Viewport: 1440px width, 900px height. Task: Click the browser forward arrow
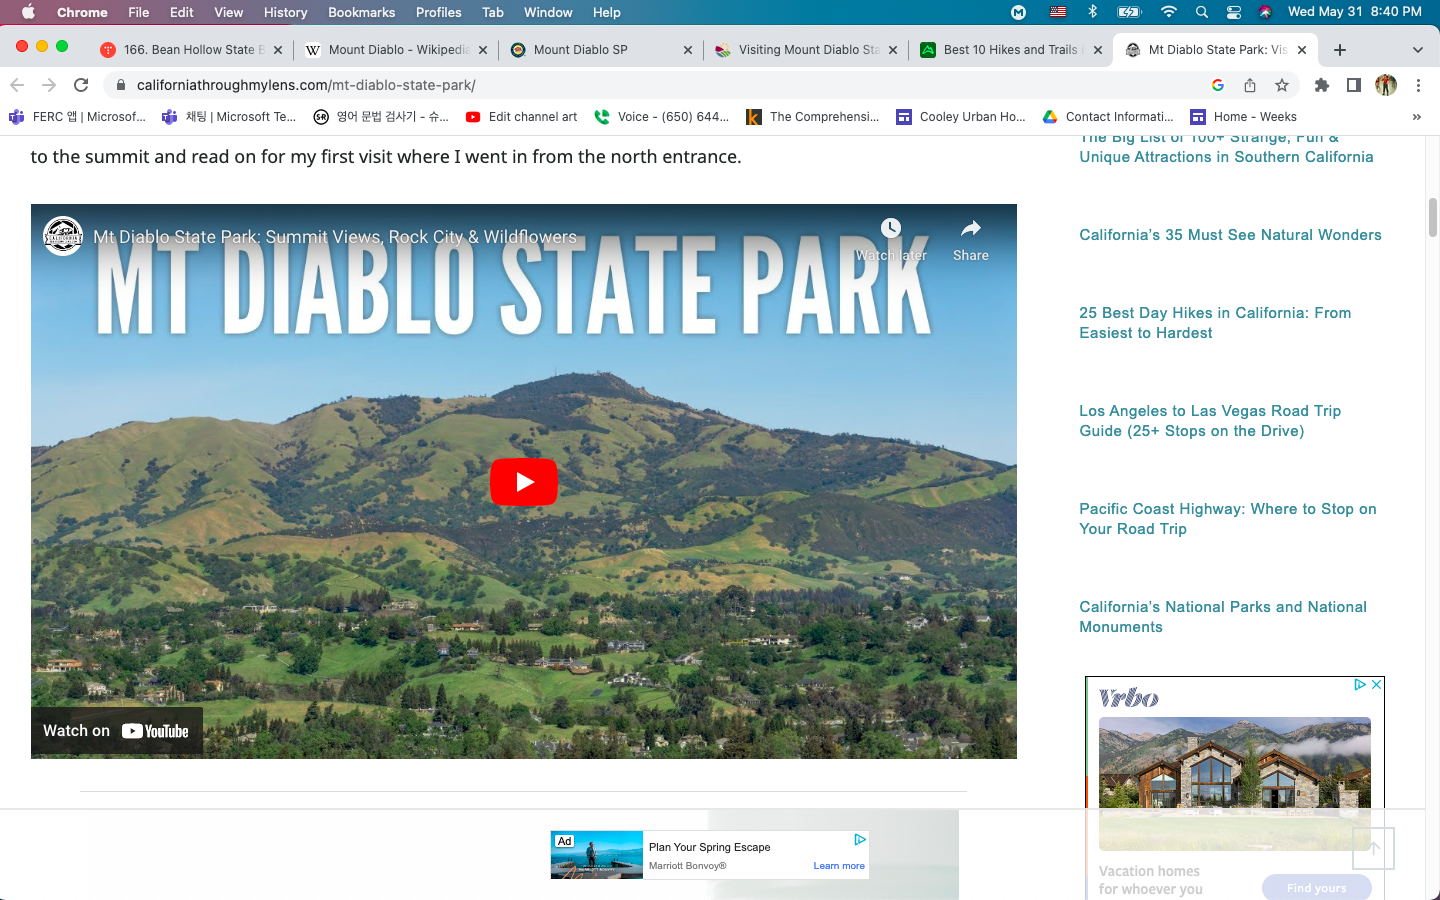click(x=49, y=85)
